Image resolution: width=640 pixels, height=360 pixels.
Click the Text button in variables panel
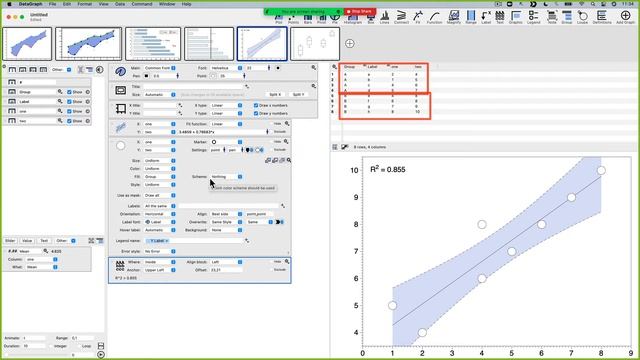44,241
